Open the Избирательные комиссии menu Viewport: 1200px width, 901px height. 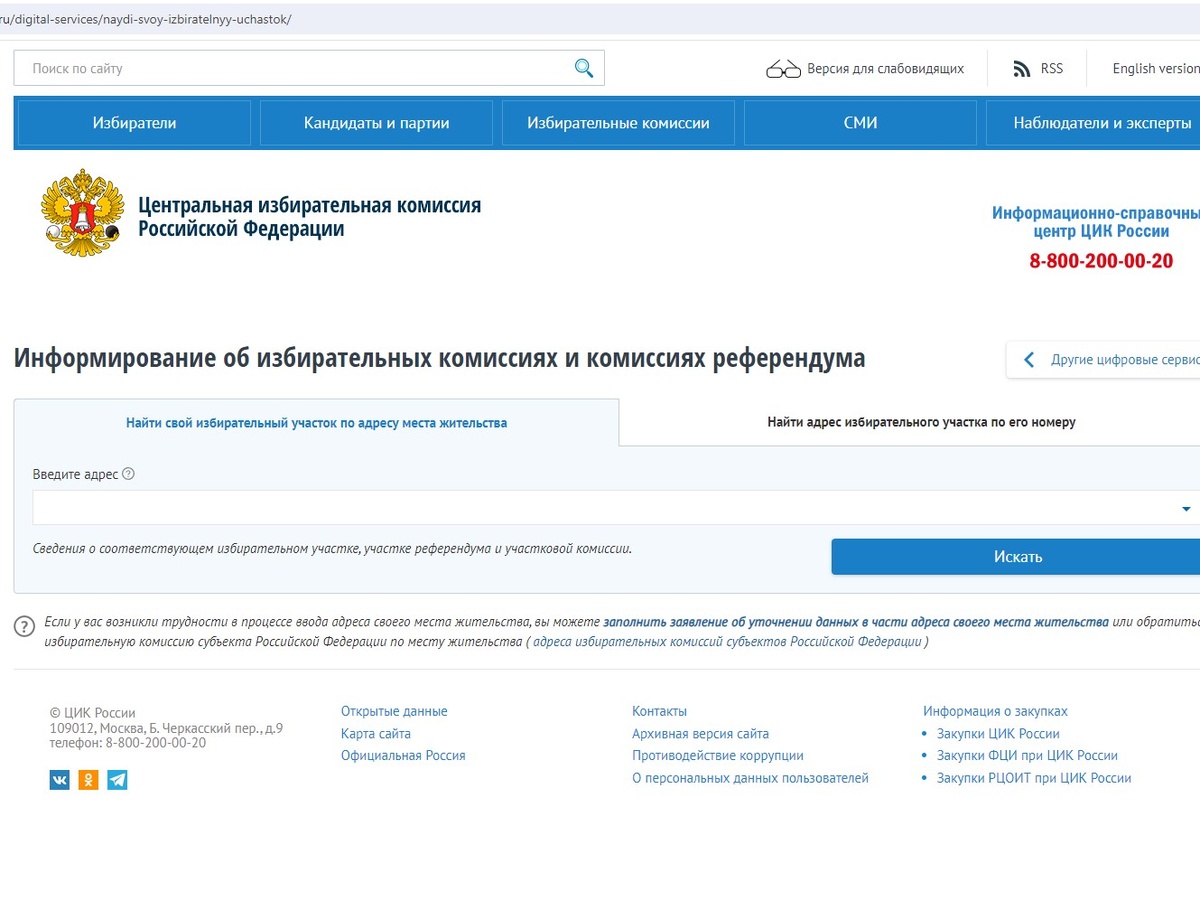point(618,123)
